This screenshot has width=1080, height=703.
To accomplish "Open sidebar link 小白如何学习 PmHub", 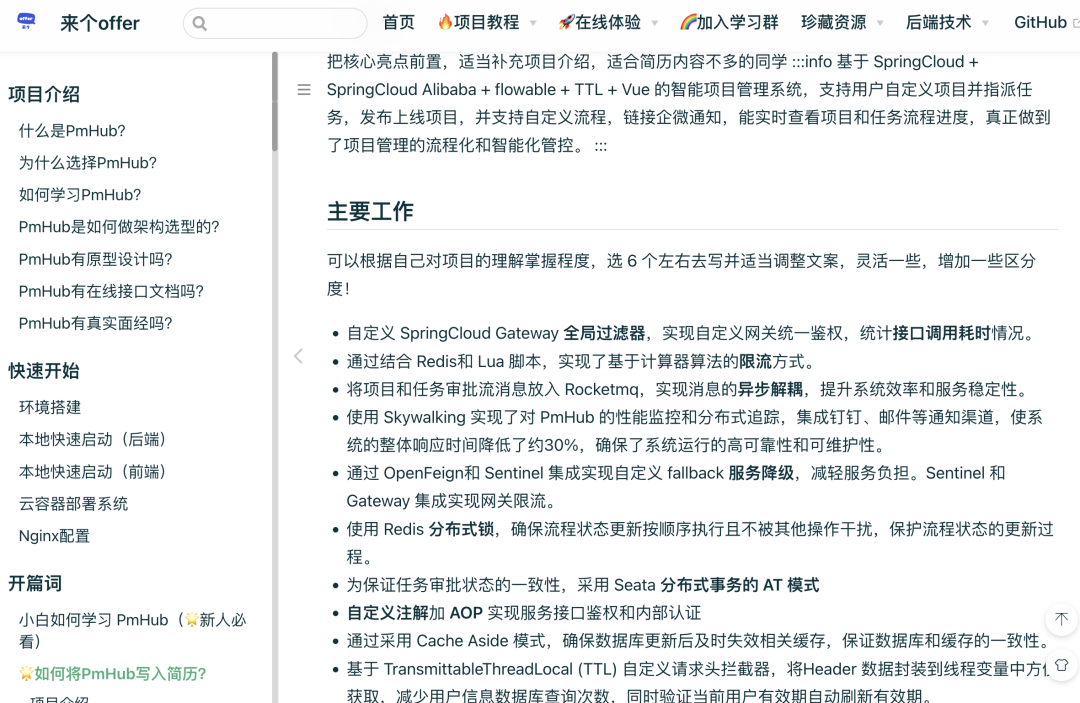I will click(132, 630).
